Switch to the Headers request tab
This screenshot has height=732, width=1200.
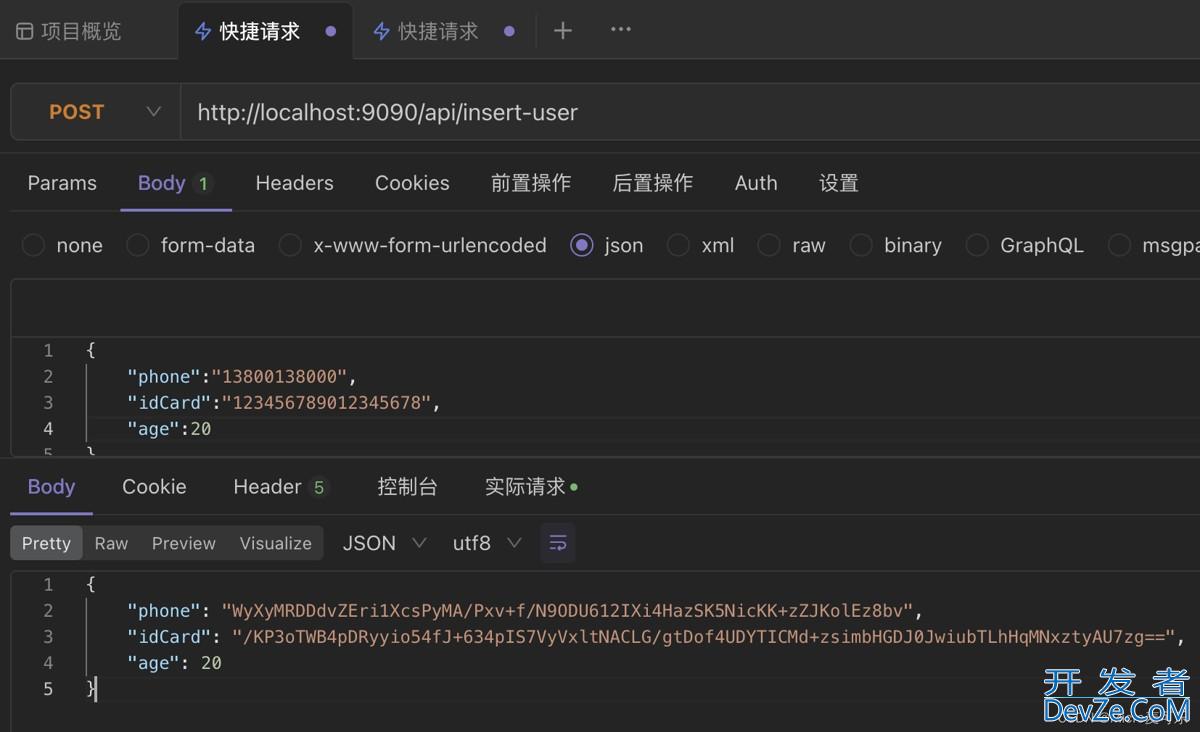tap(294, 183)
